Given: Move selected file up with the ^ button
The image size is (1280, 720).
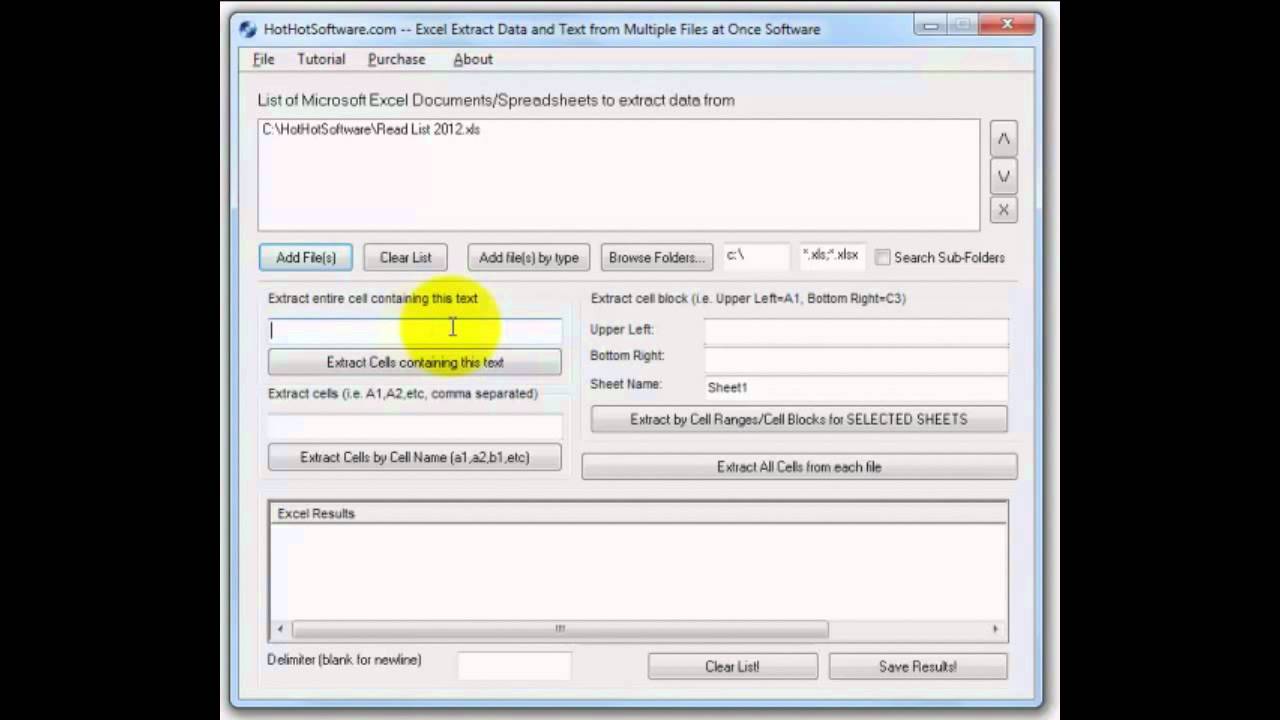Looking at the screenshot, I should click(x=1004, y=139).
